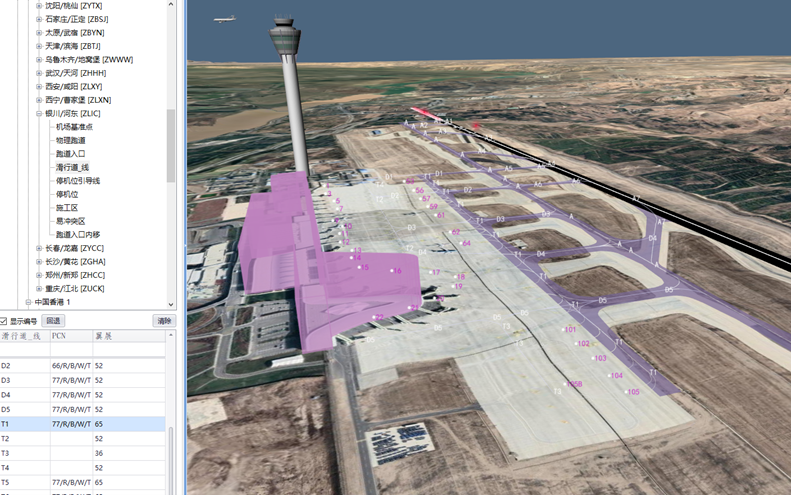Click the 翼展 column header

pos(102,336)
